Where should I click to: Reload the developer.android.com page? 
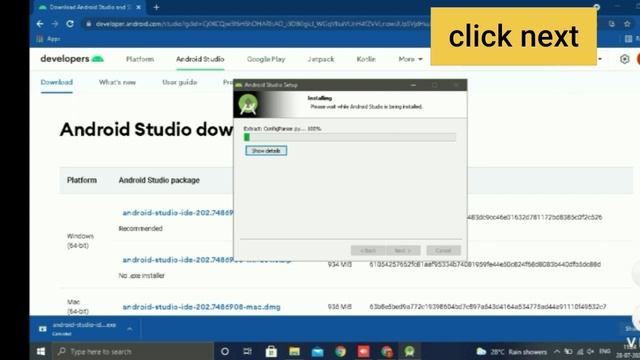70,24
